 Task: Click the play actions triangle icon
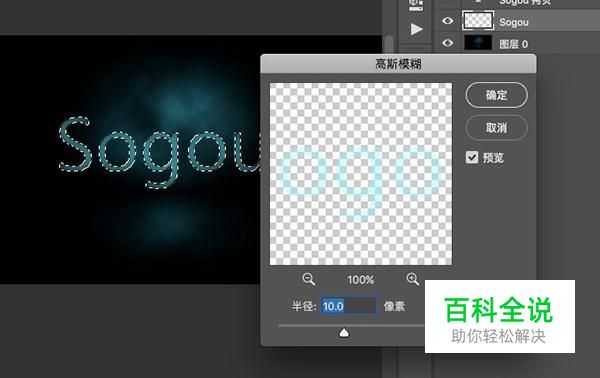tap(416, 29)
